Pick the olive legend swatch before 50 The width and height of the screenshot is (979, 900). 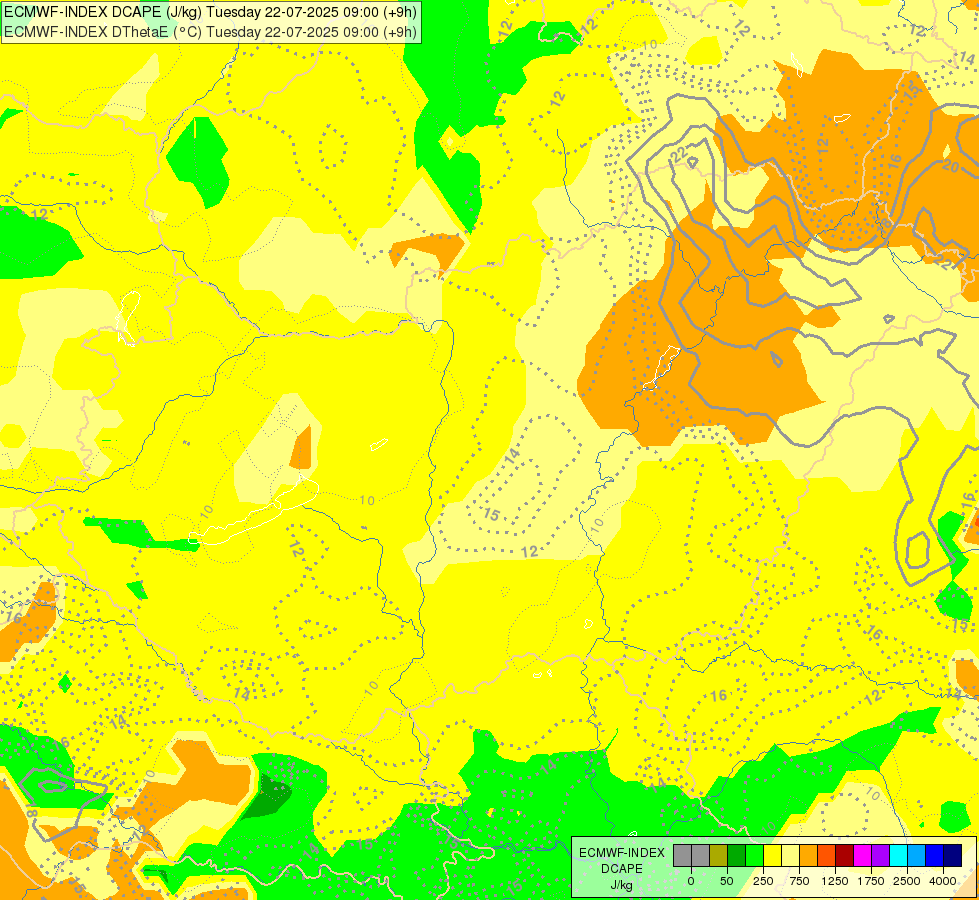[719, 855]
